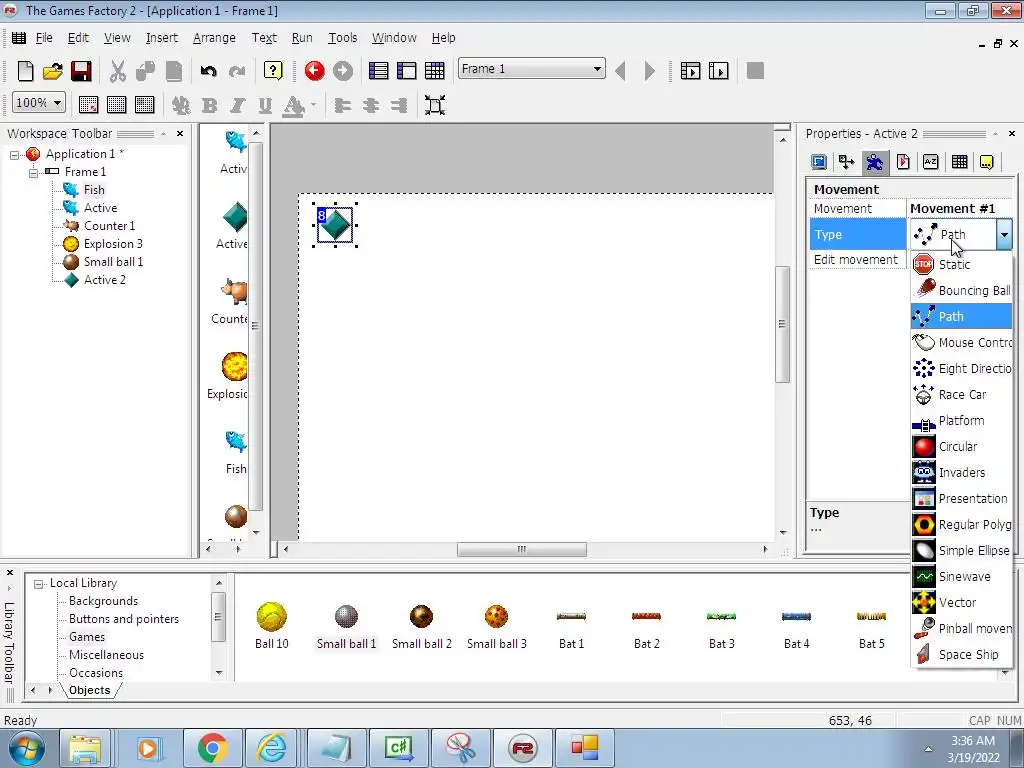Screen dimensions: 1024x768
Task: Open the font color dropdown arrow
Action: (x=313, y=105)
